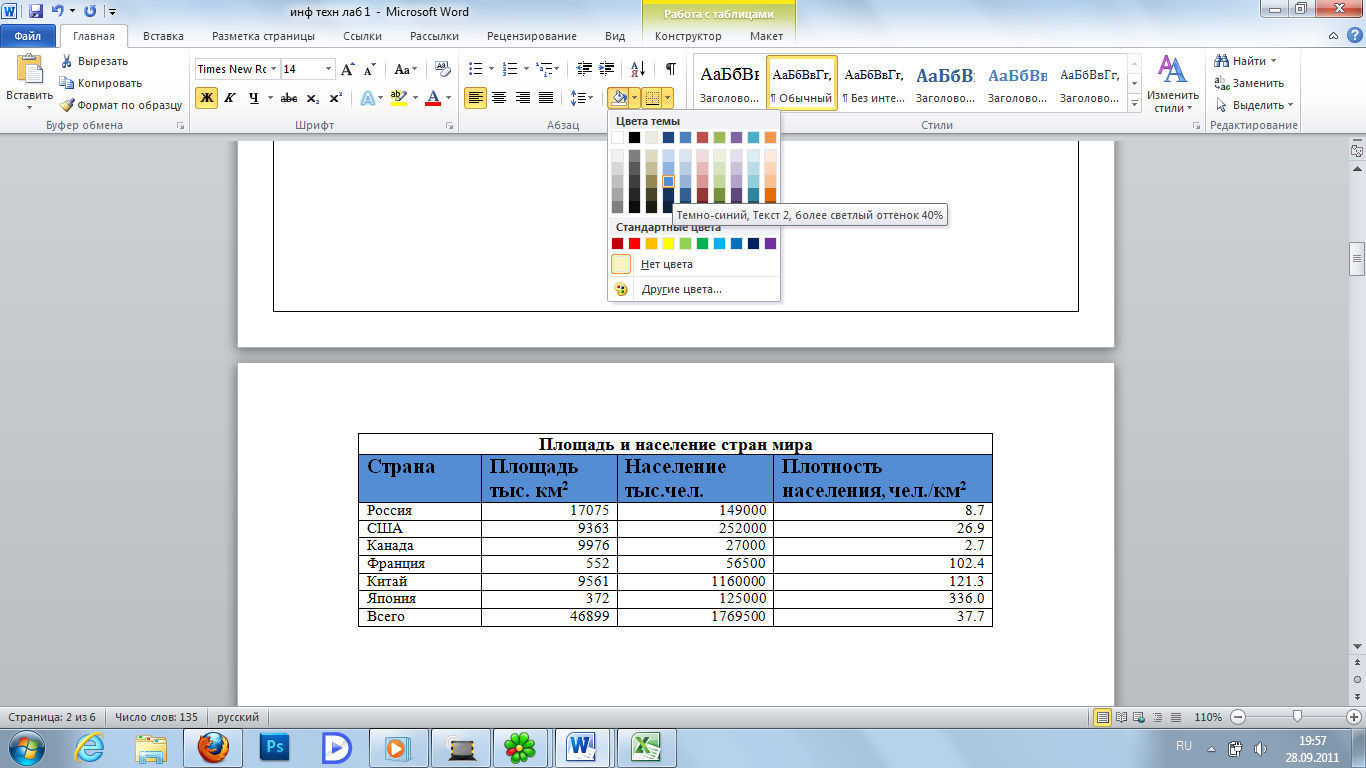Click the Save icon in quick access toolbar
This screenshot has width=1366, height=768.
click(36, 12)
